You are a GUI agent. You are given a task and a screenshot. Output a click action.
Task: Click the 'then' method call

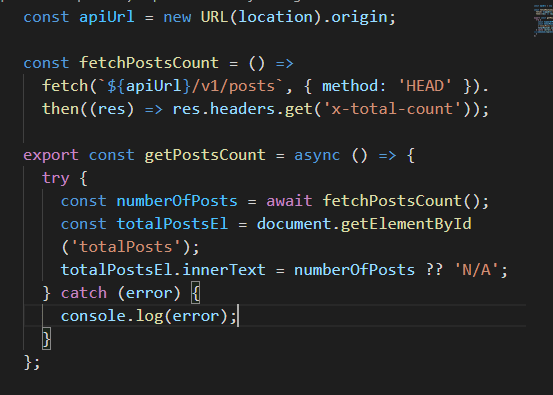[60, 109]
